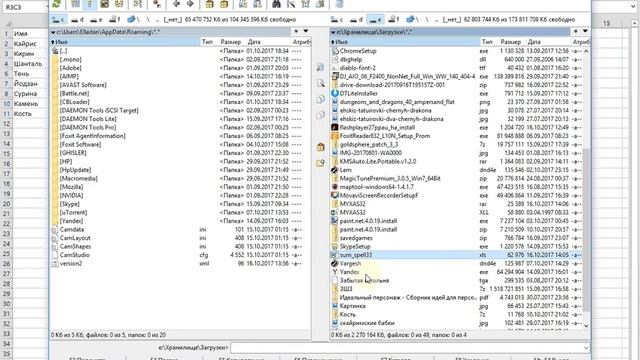
Task: Click the first yellow Pack files gift icon
Action: (x=209, y=4)
